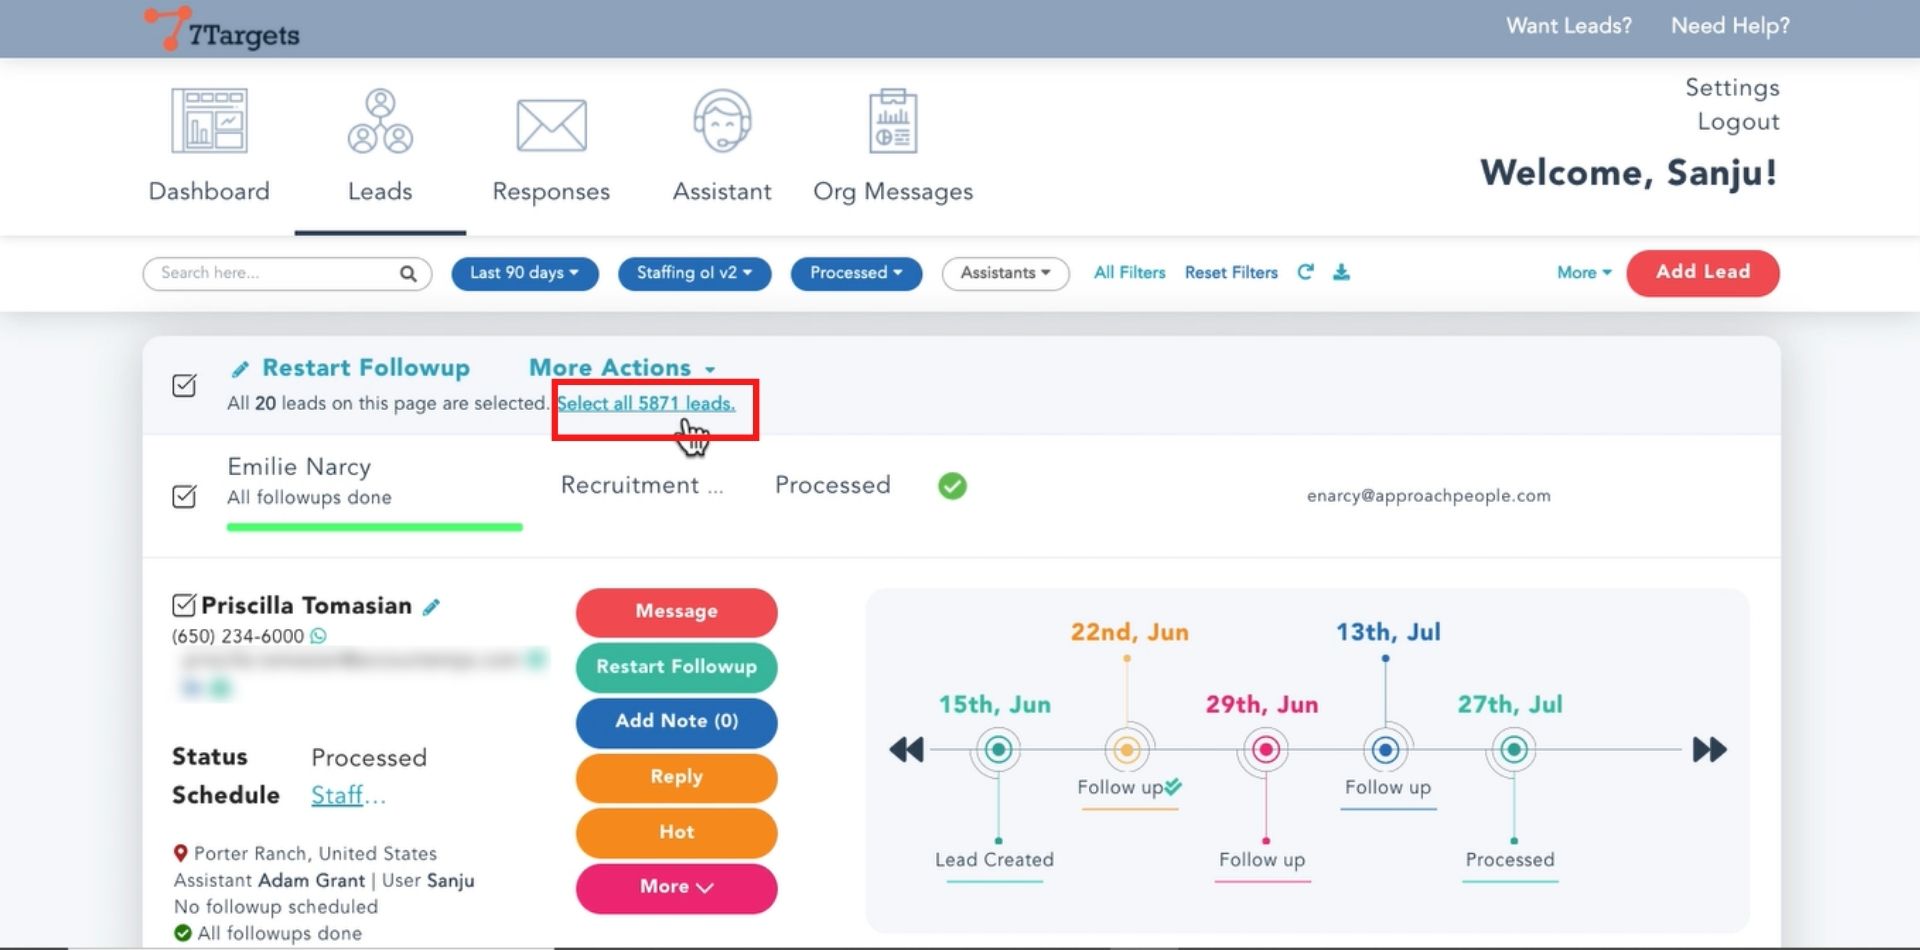
Task: Click the WhatsApp icon next to phone number
Action: pos(318,636)
